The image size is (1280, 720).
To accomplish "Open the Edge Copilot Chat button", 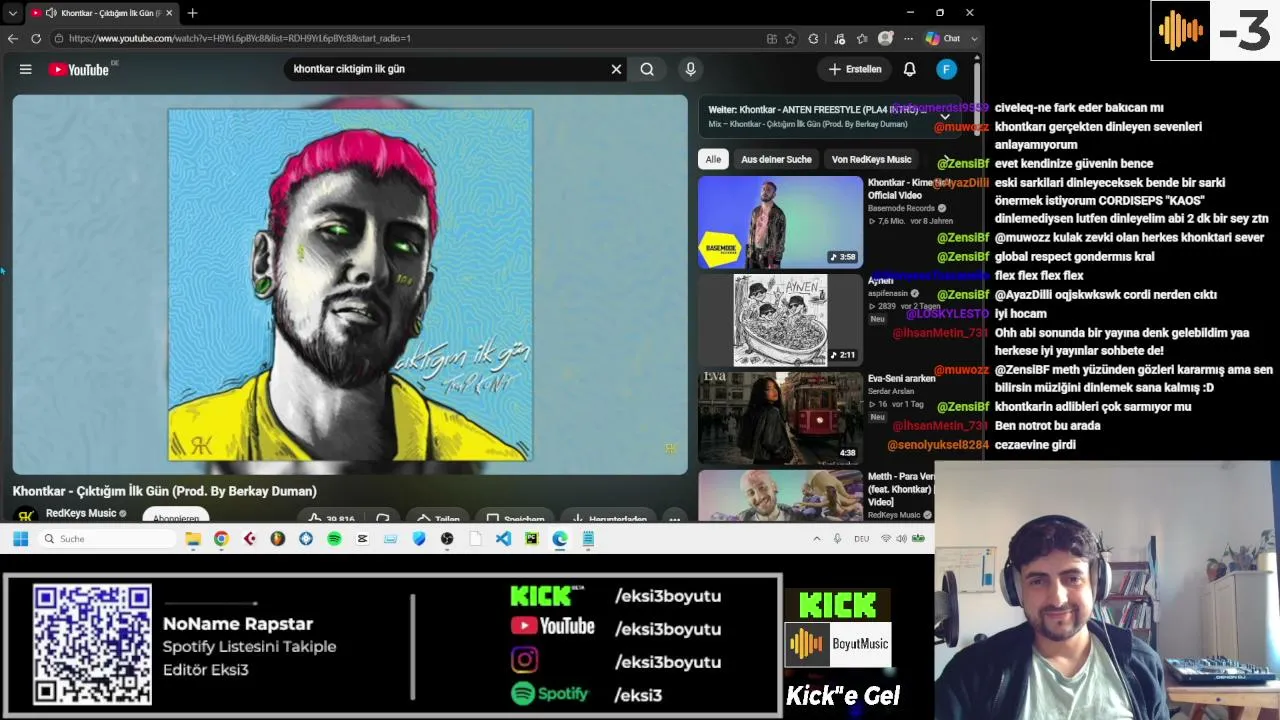I will click(943, 38).
